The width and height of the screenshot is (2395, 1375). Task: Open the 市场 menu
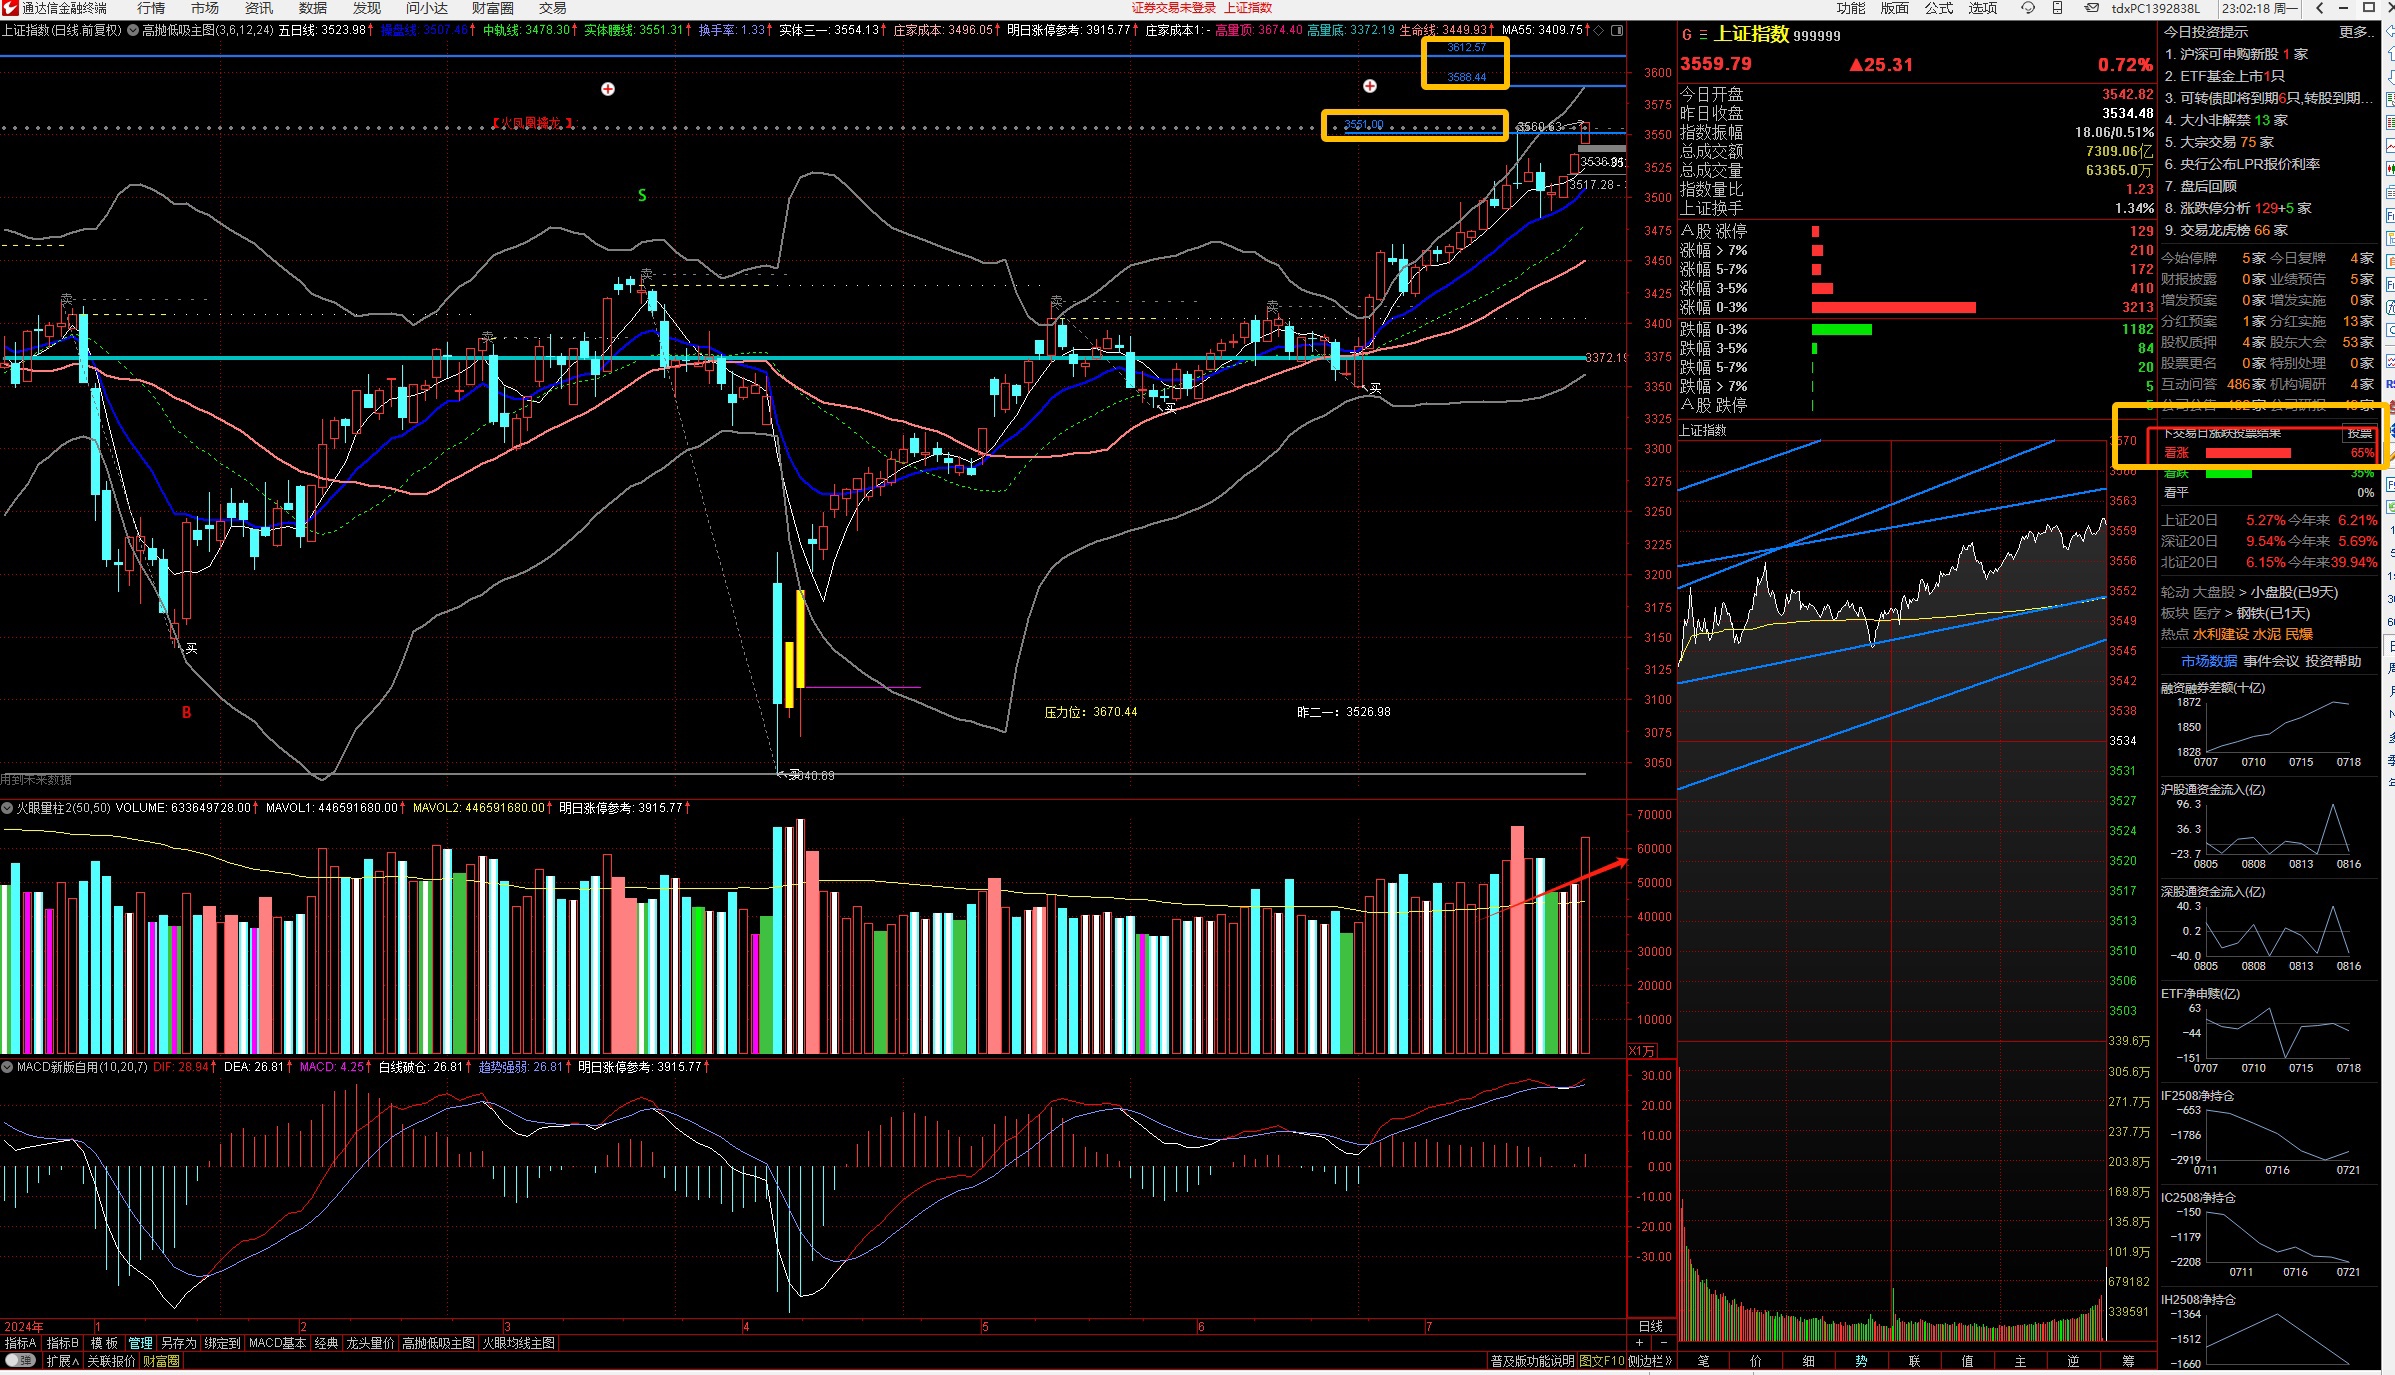pyautogui.click(x=205, y=8)
